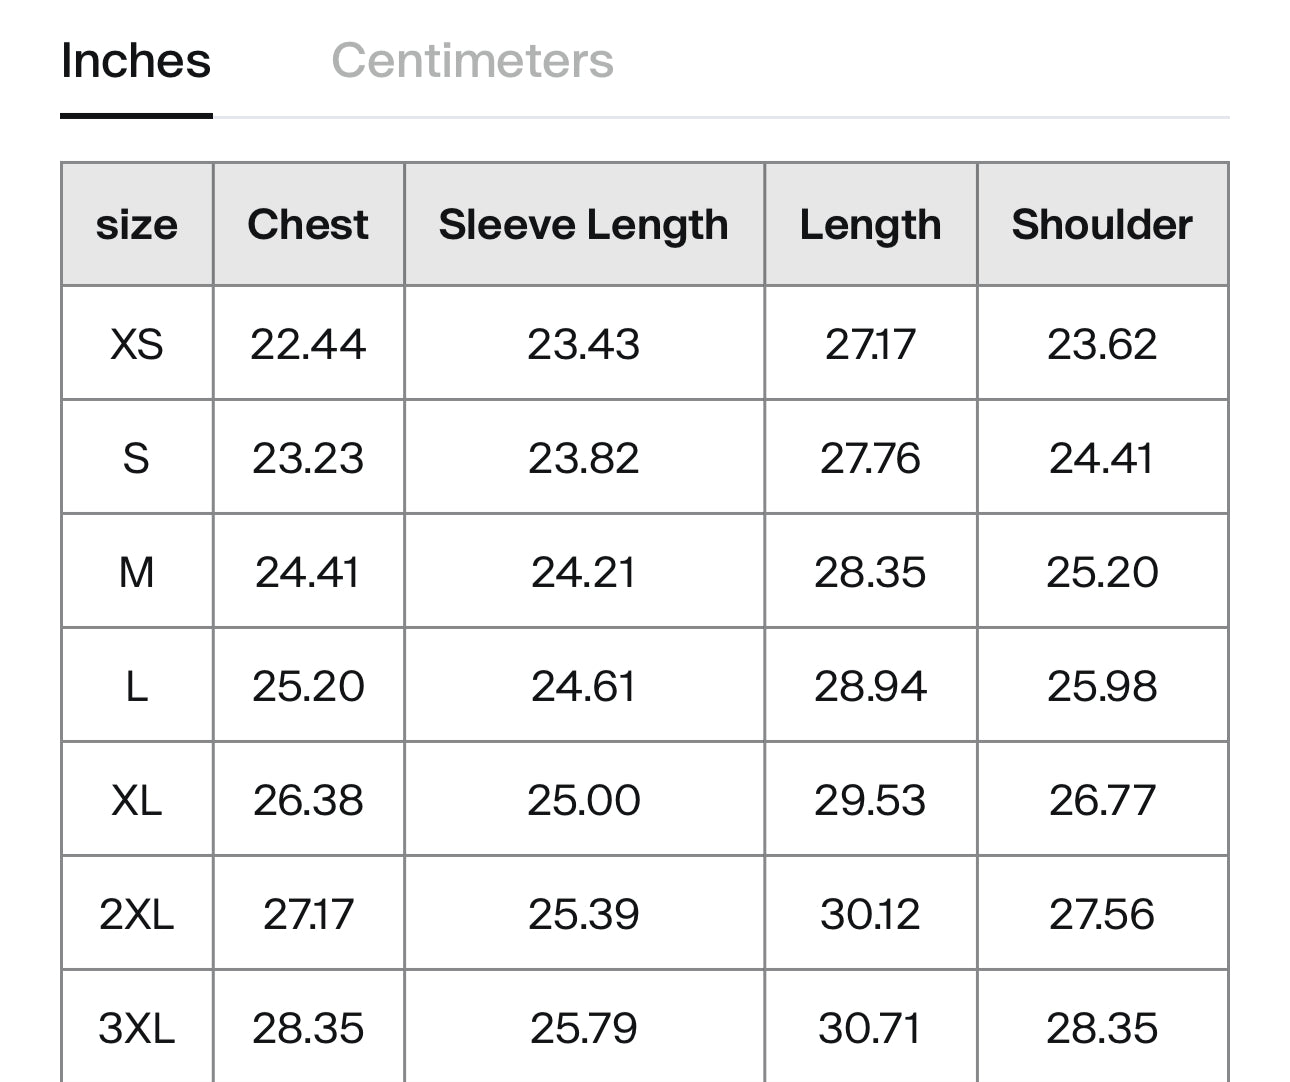Click the size column header

tap(137, 224)
